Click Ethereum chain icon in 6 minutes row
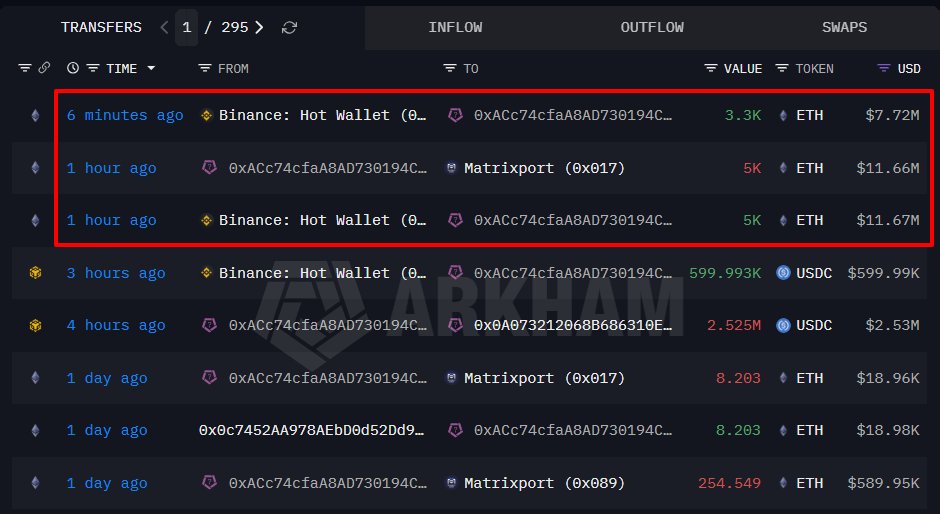Image resolution: width=940 pixels, height=514 pixels. point(35,115)
